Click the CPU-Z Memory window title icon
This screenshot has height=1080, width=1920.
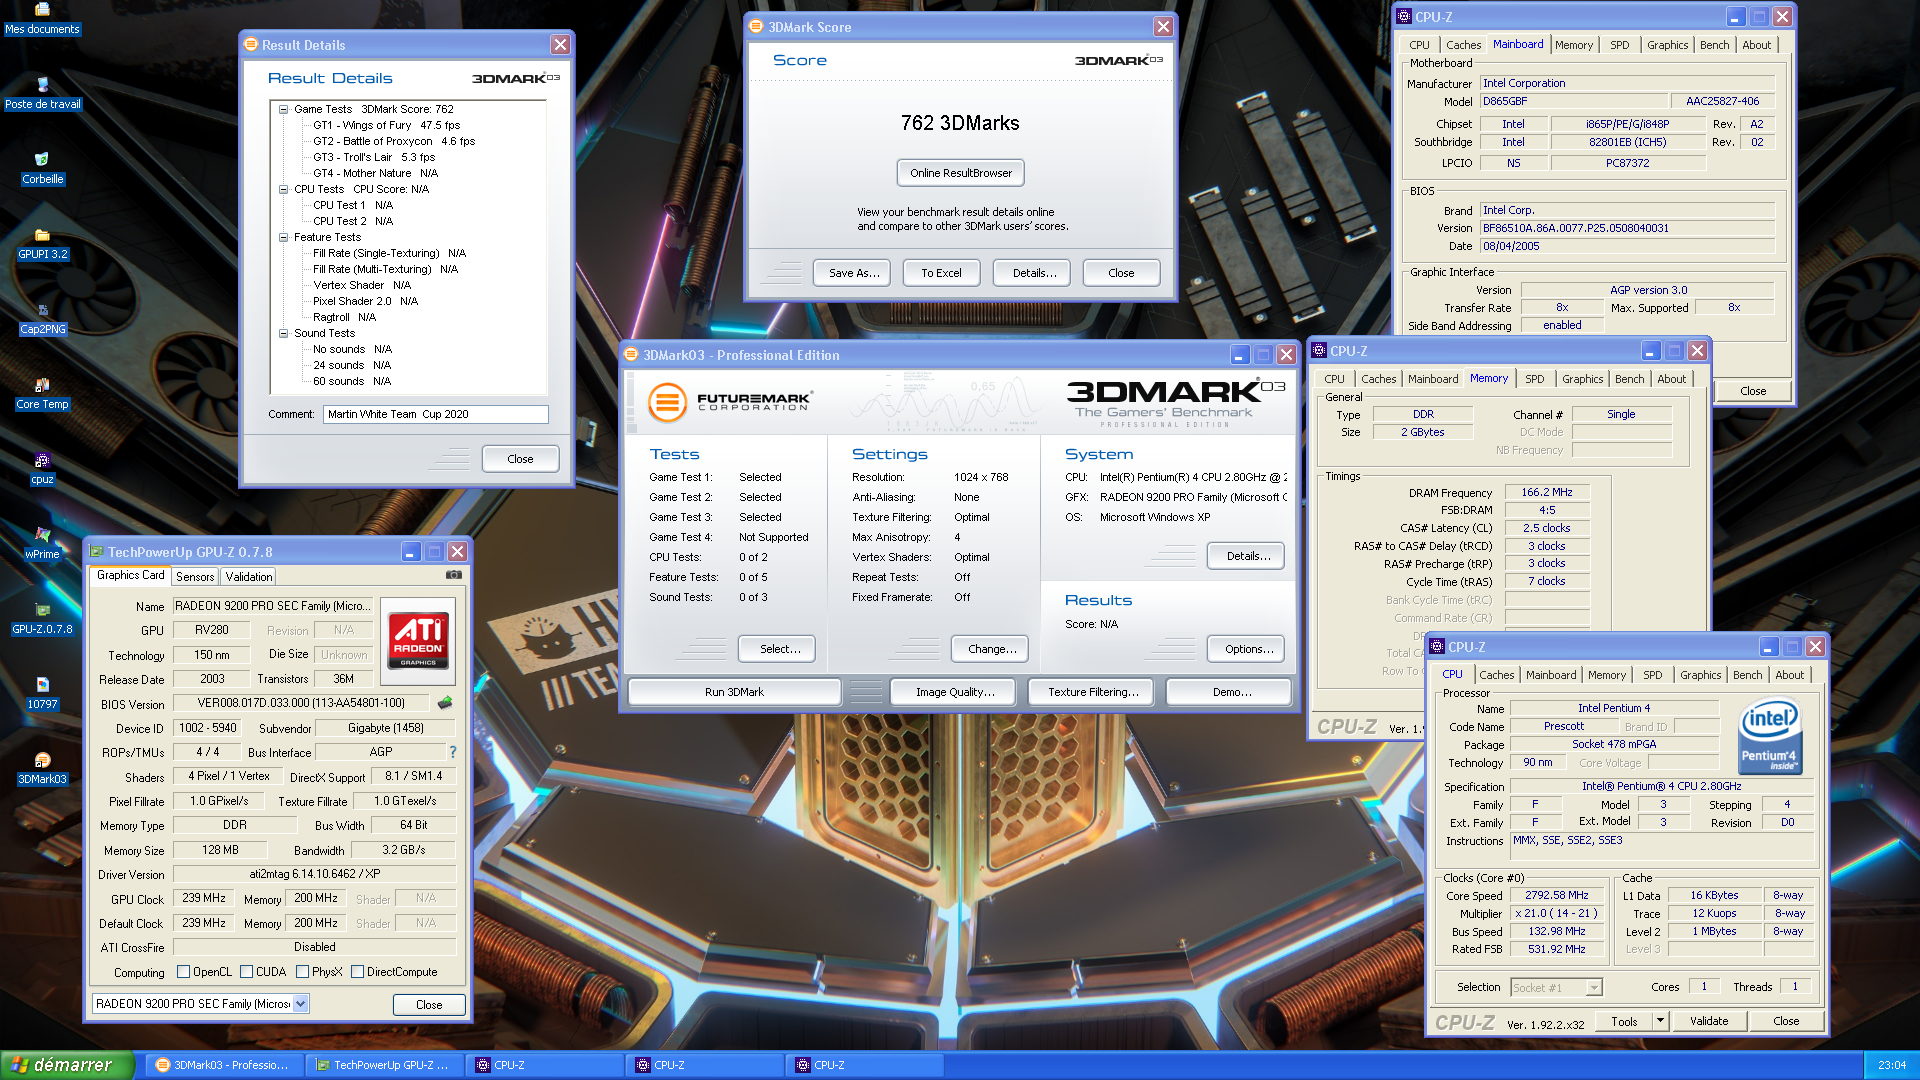point(1319,350)
